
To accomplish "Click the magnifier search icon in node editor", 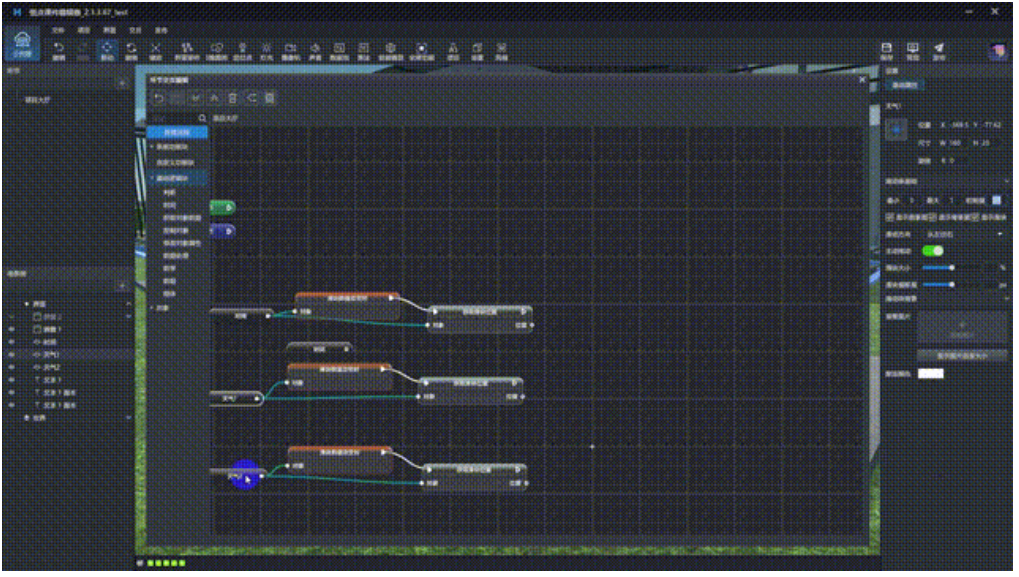I will 203,118.
